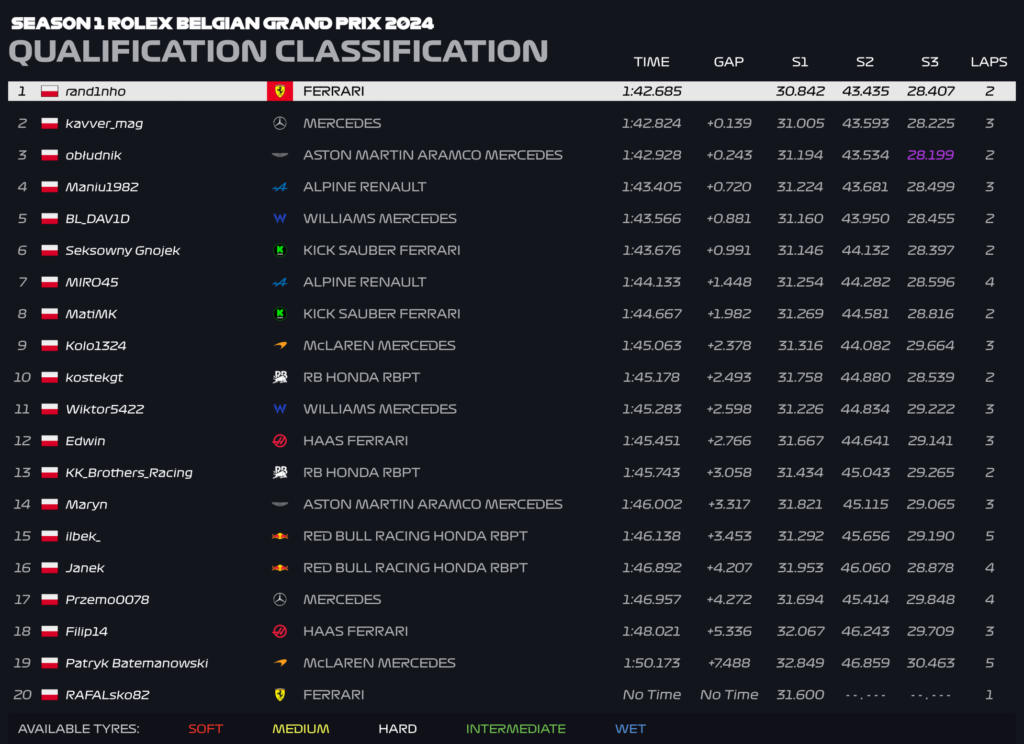Click the LAPS column header
Screen dimensions: 1024x744
coord(989,62)
